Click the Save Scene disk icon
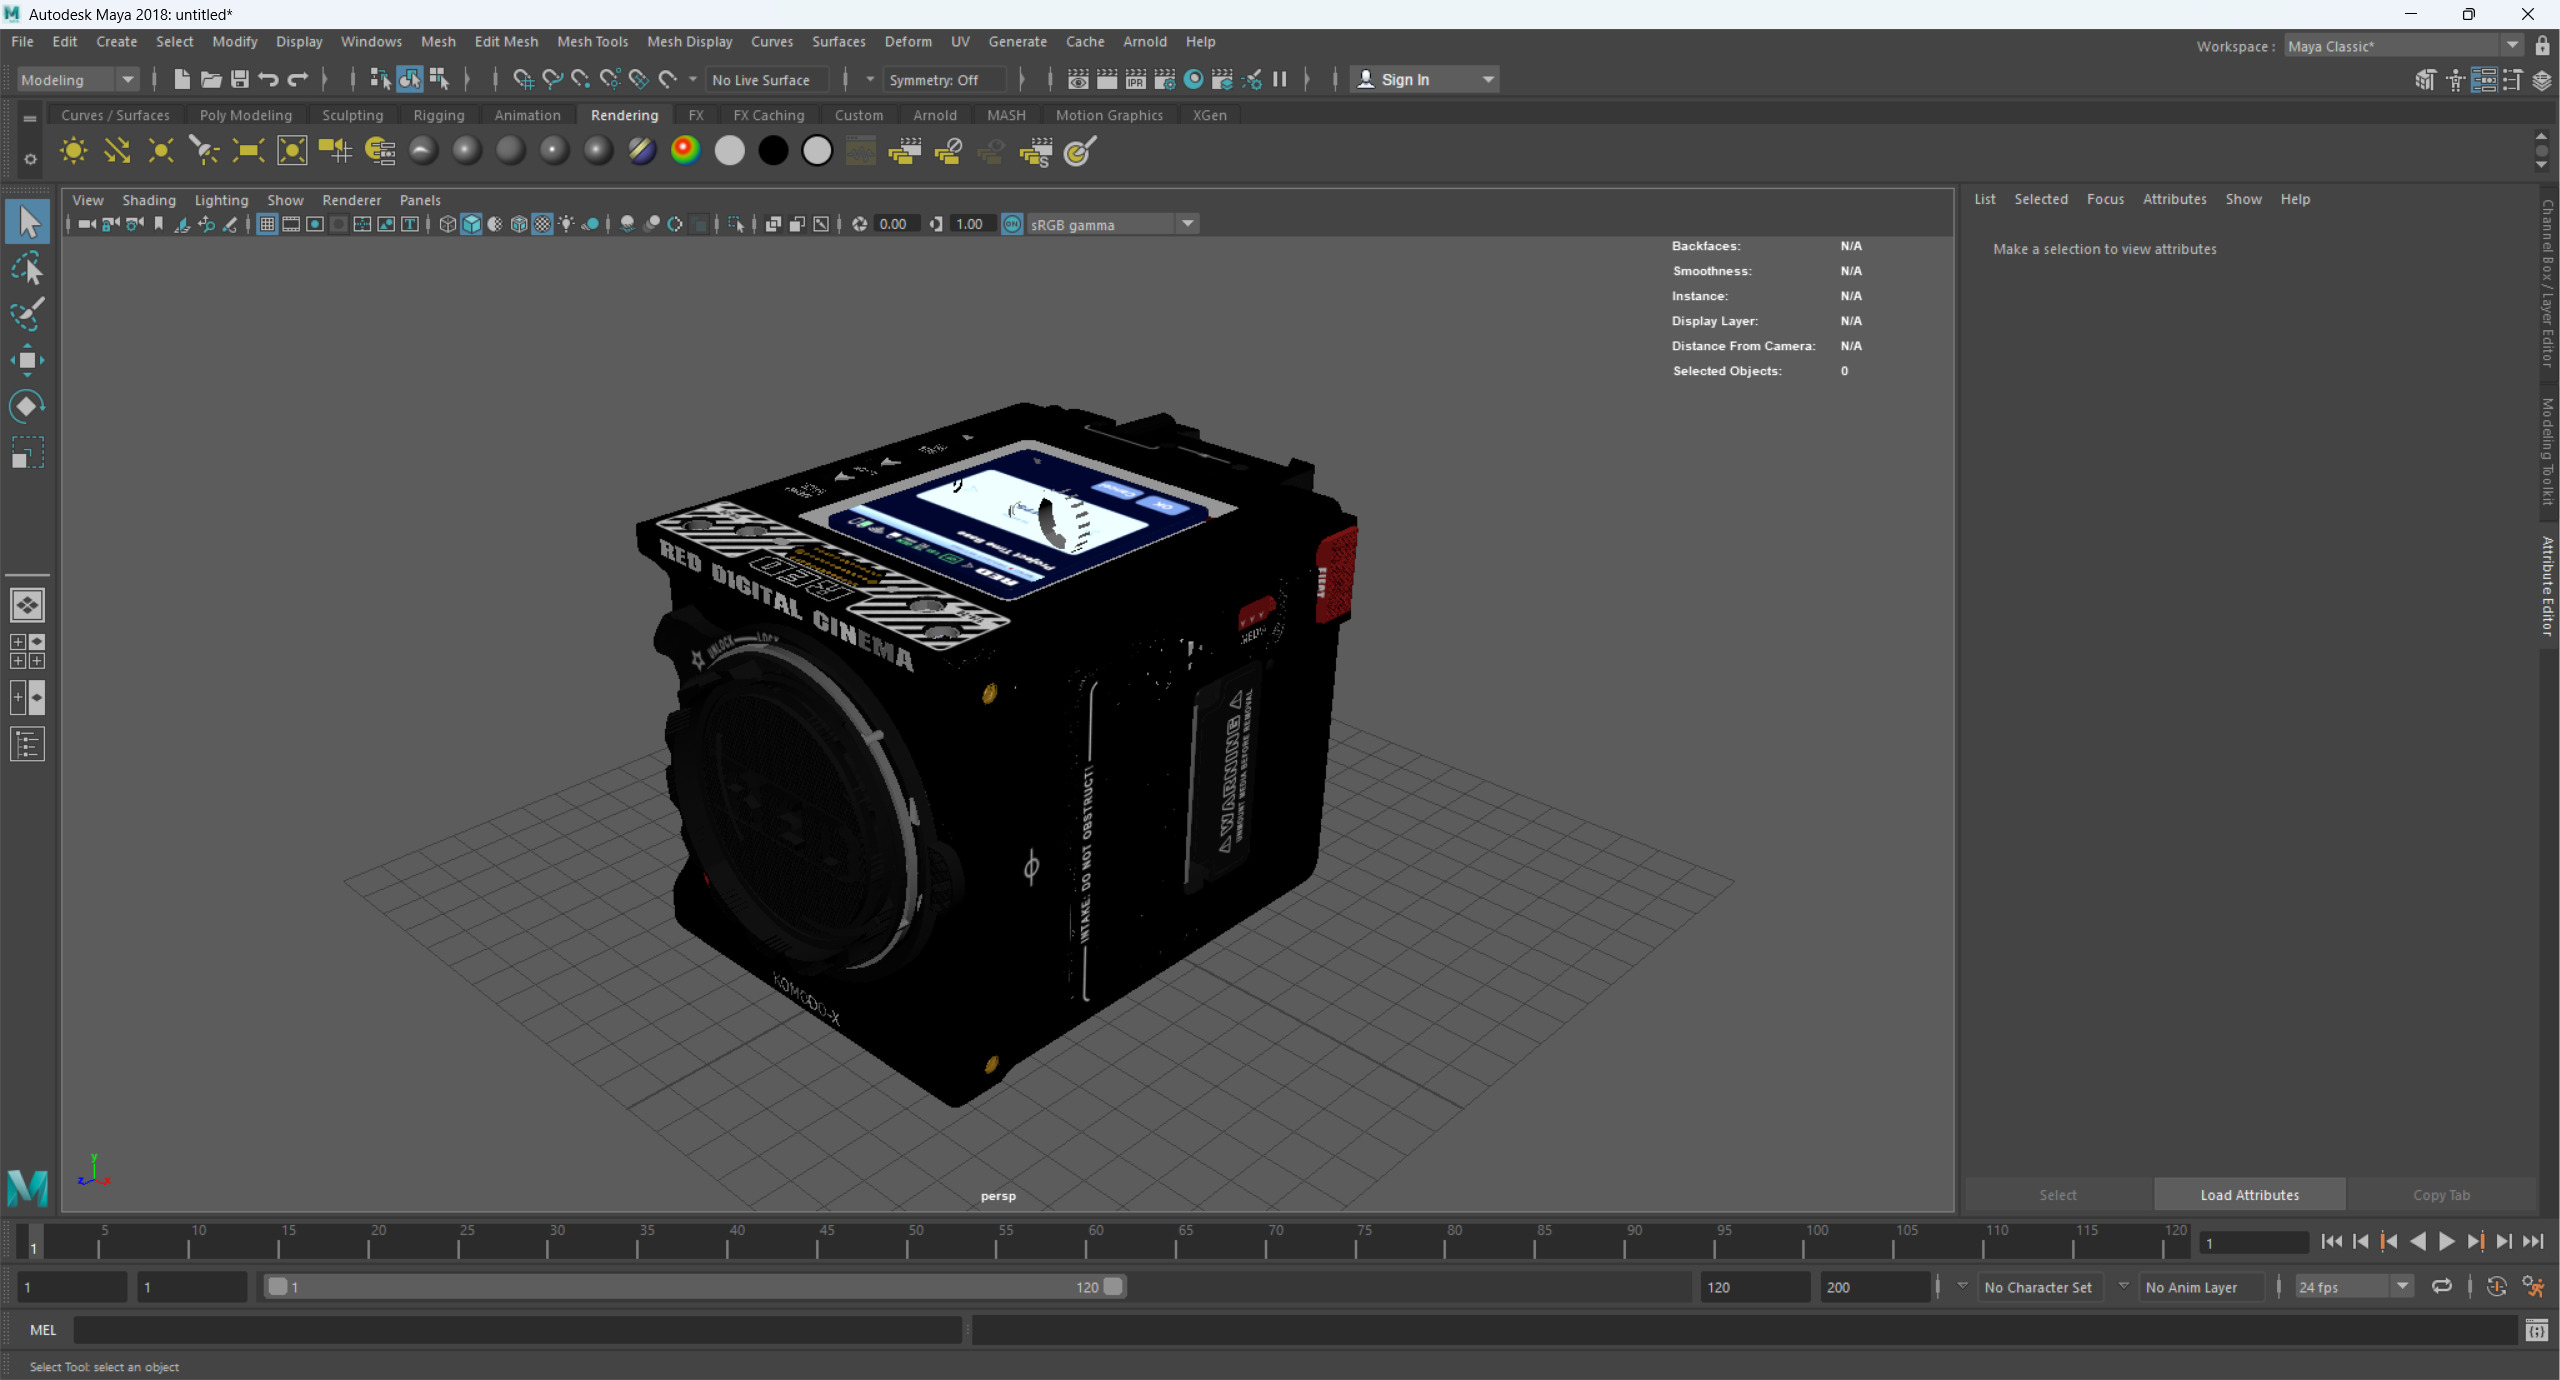 (240, 79)
